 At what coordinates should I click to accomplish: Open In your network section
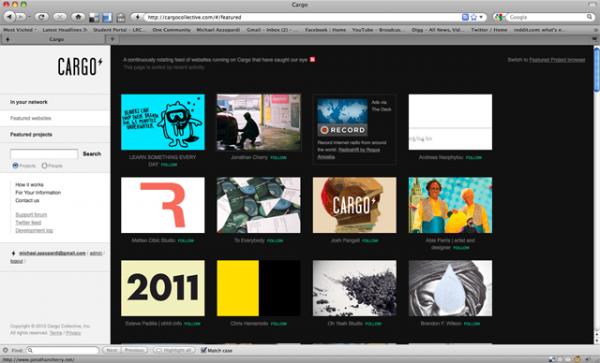point(29,102)
